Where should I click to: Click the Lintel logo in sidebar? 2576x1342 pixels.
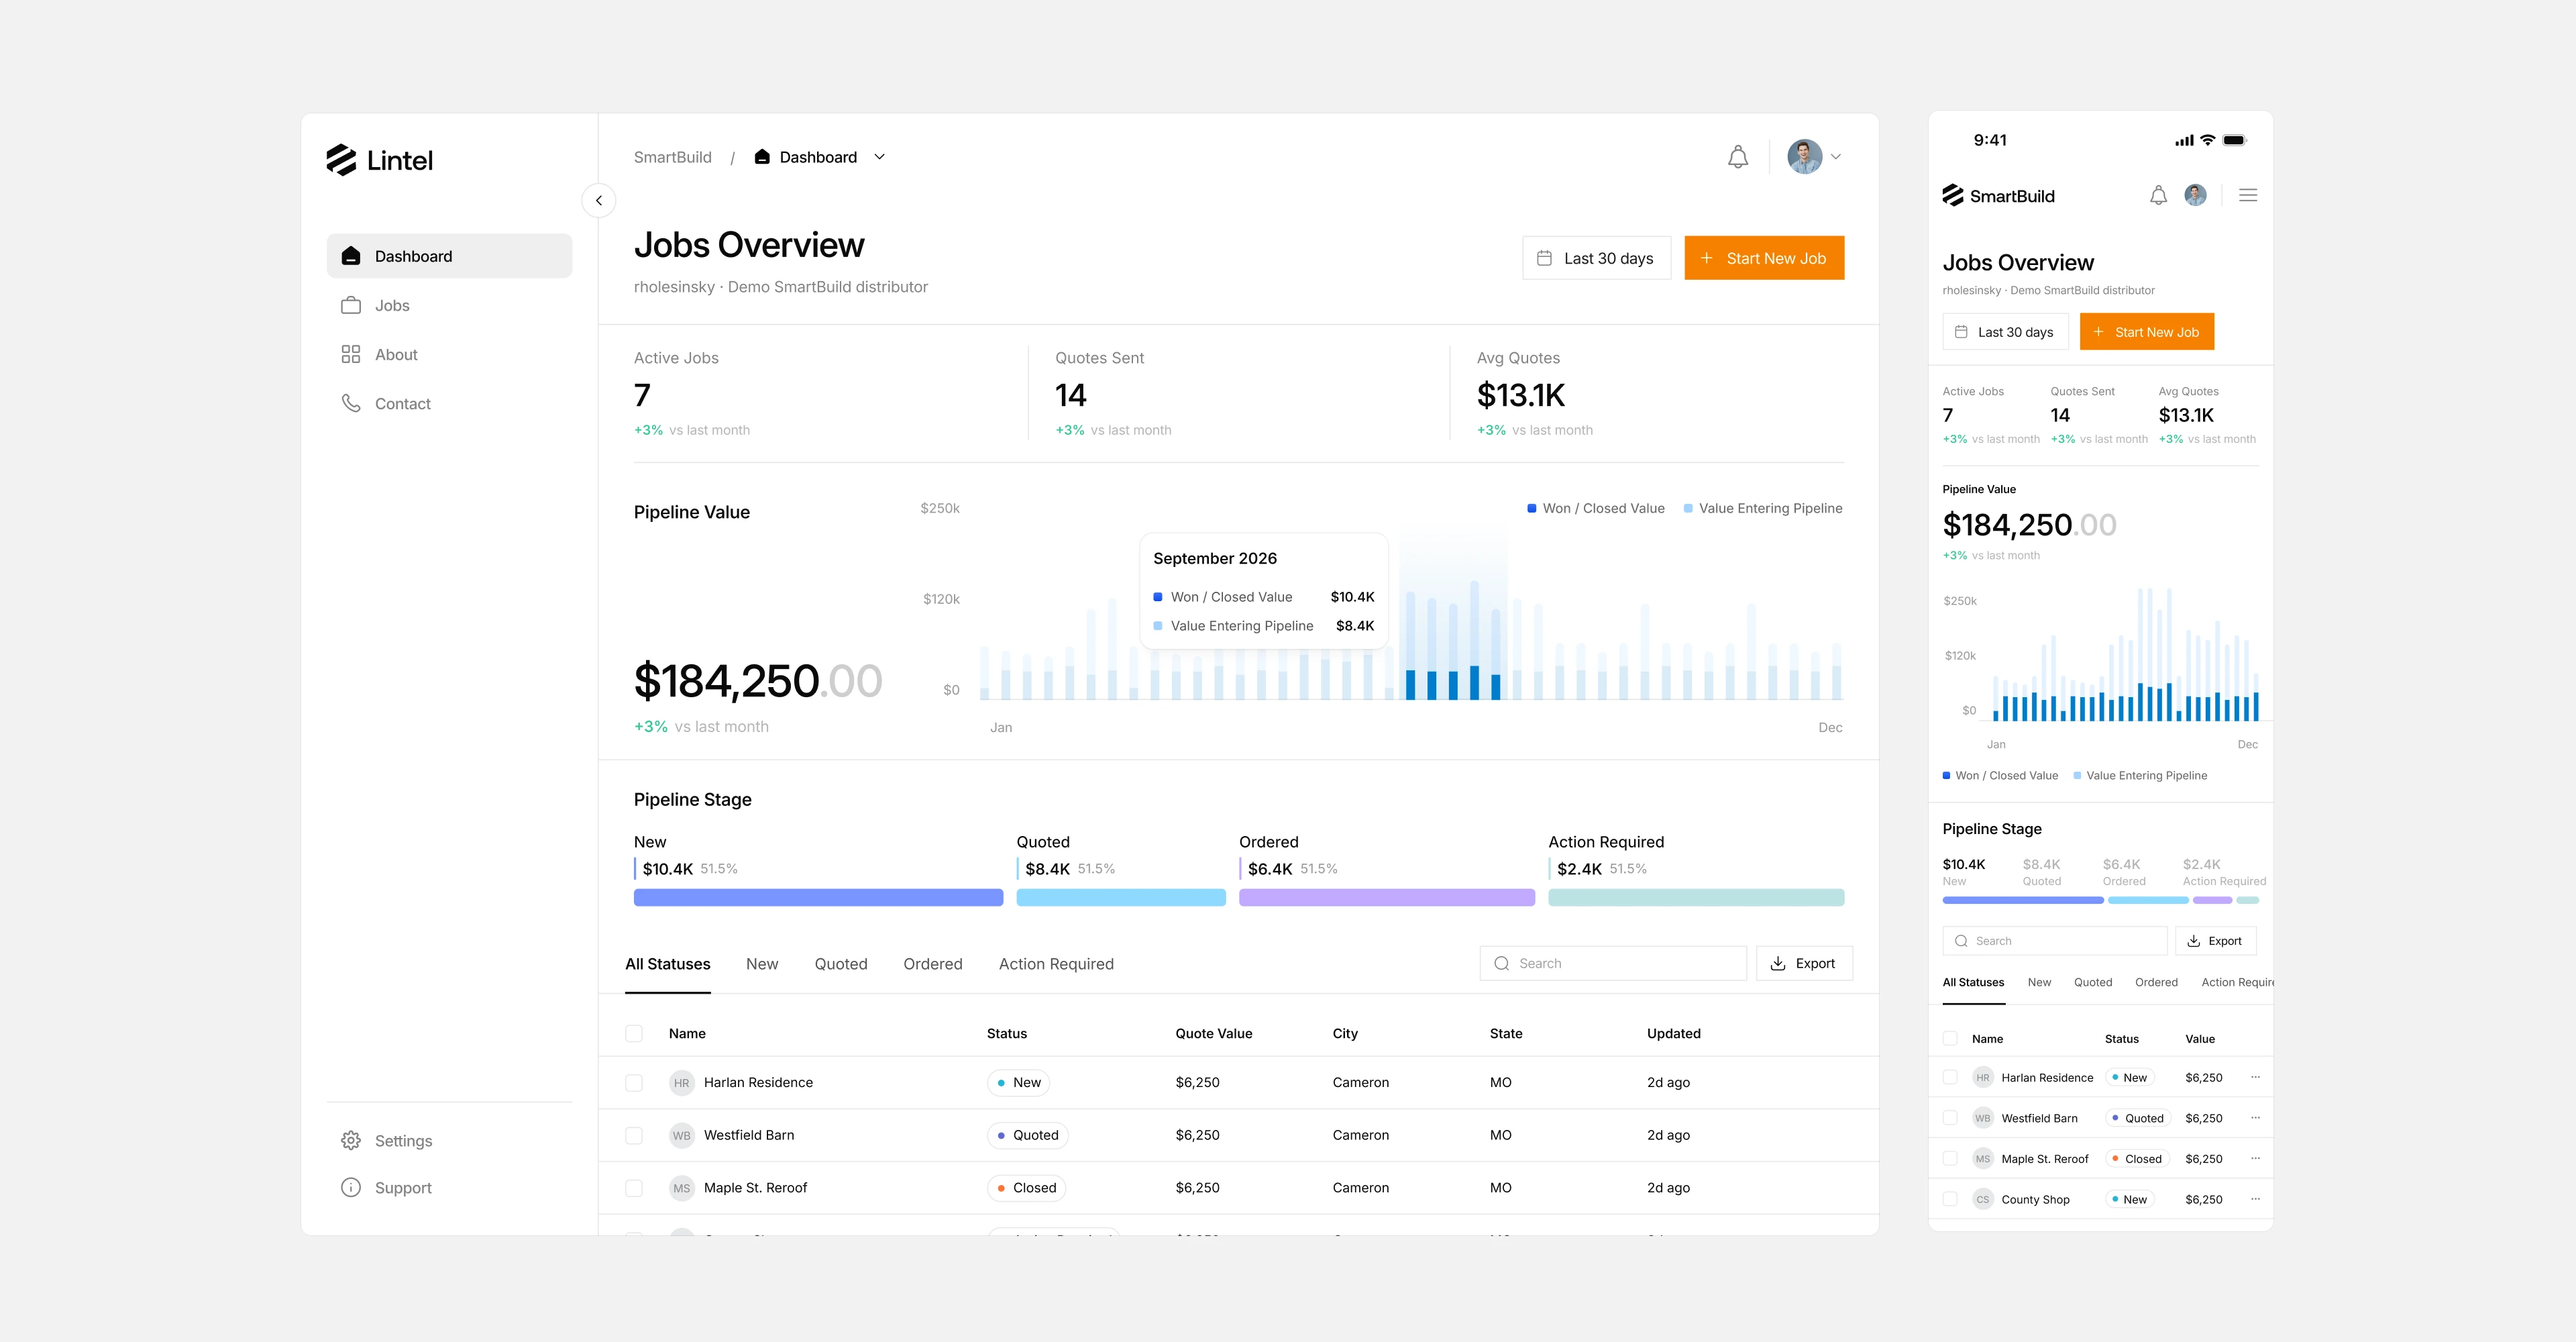379,160
